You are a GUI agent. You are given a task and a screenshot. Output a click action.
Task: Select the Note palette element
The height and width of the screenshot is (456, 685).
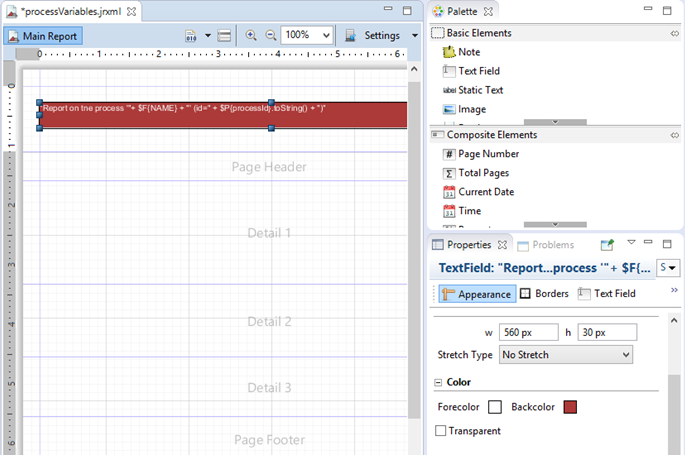468,52
